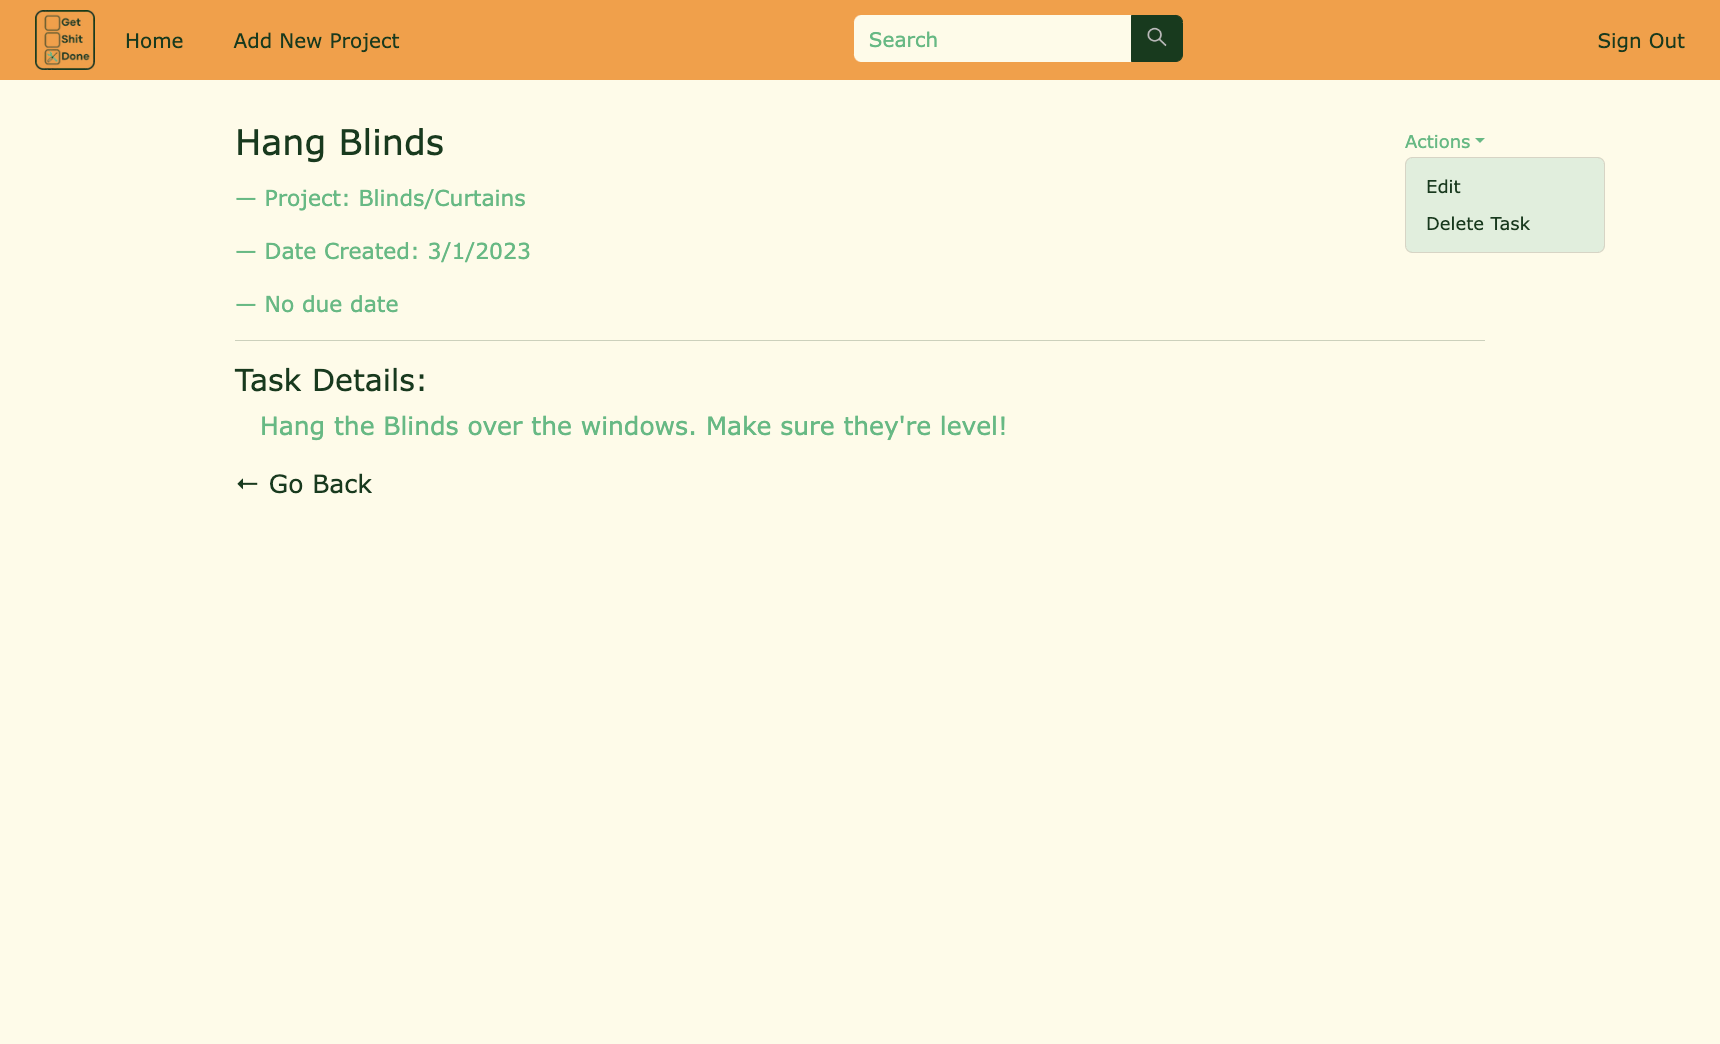Image resolution: width=1720 pixels, height=1044 pixels.
Task: Sign Out of the application
Action: coord(1640,40)
